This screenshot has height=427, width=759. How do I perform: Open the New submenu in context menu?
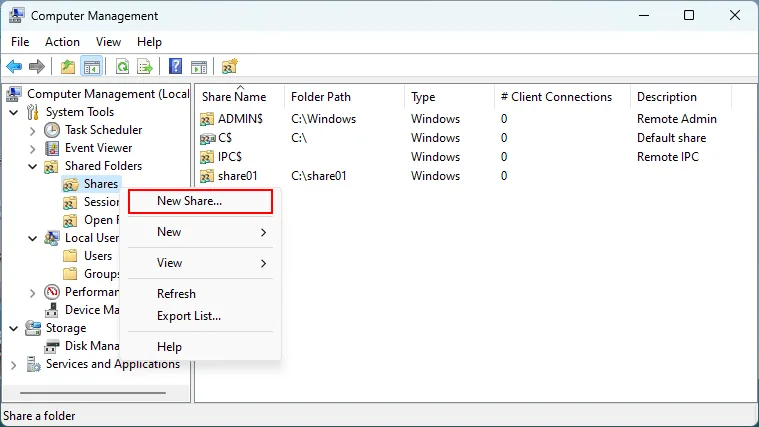point(200,232)
